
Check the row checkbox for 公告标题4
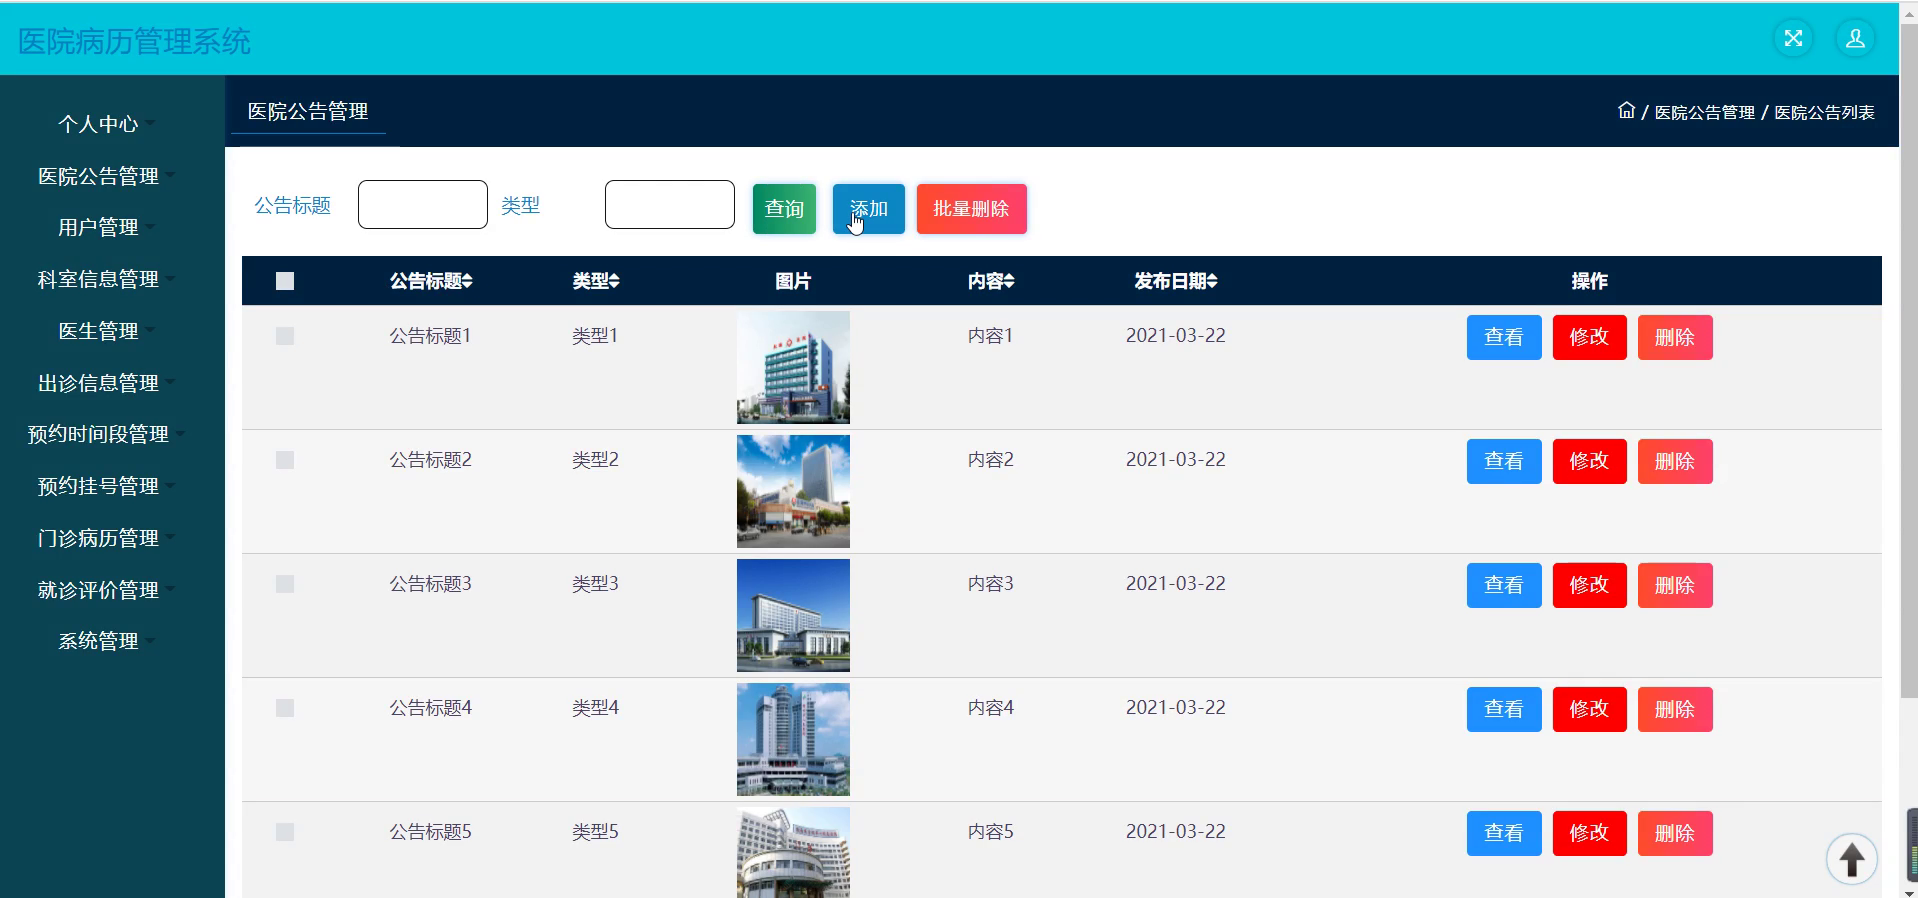click(285, 708)
